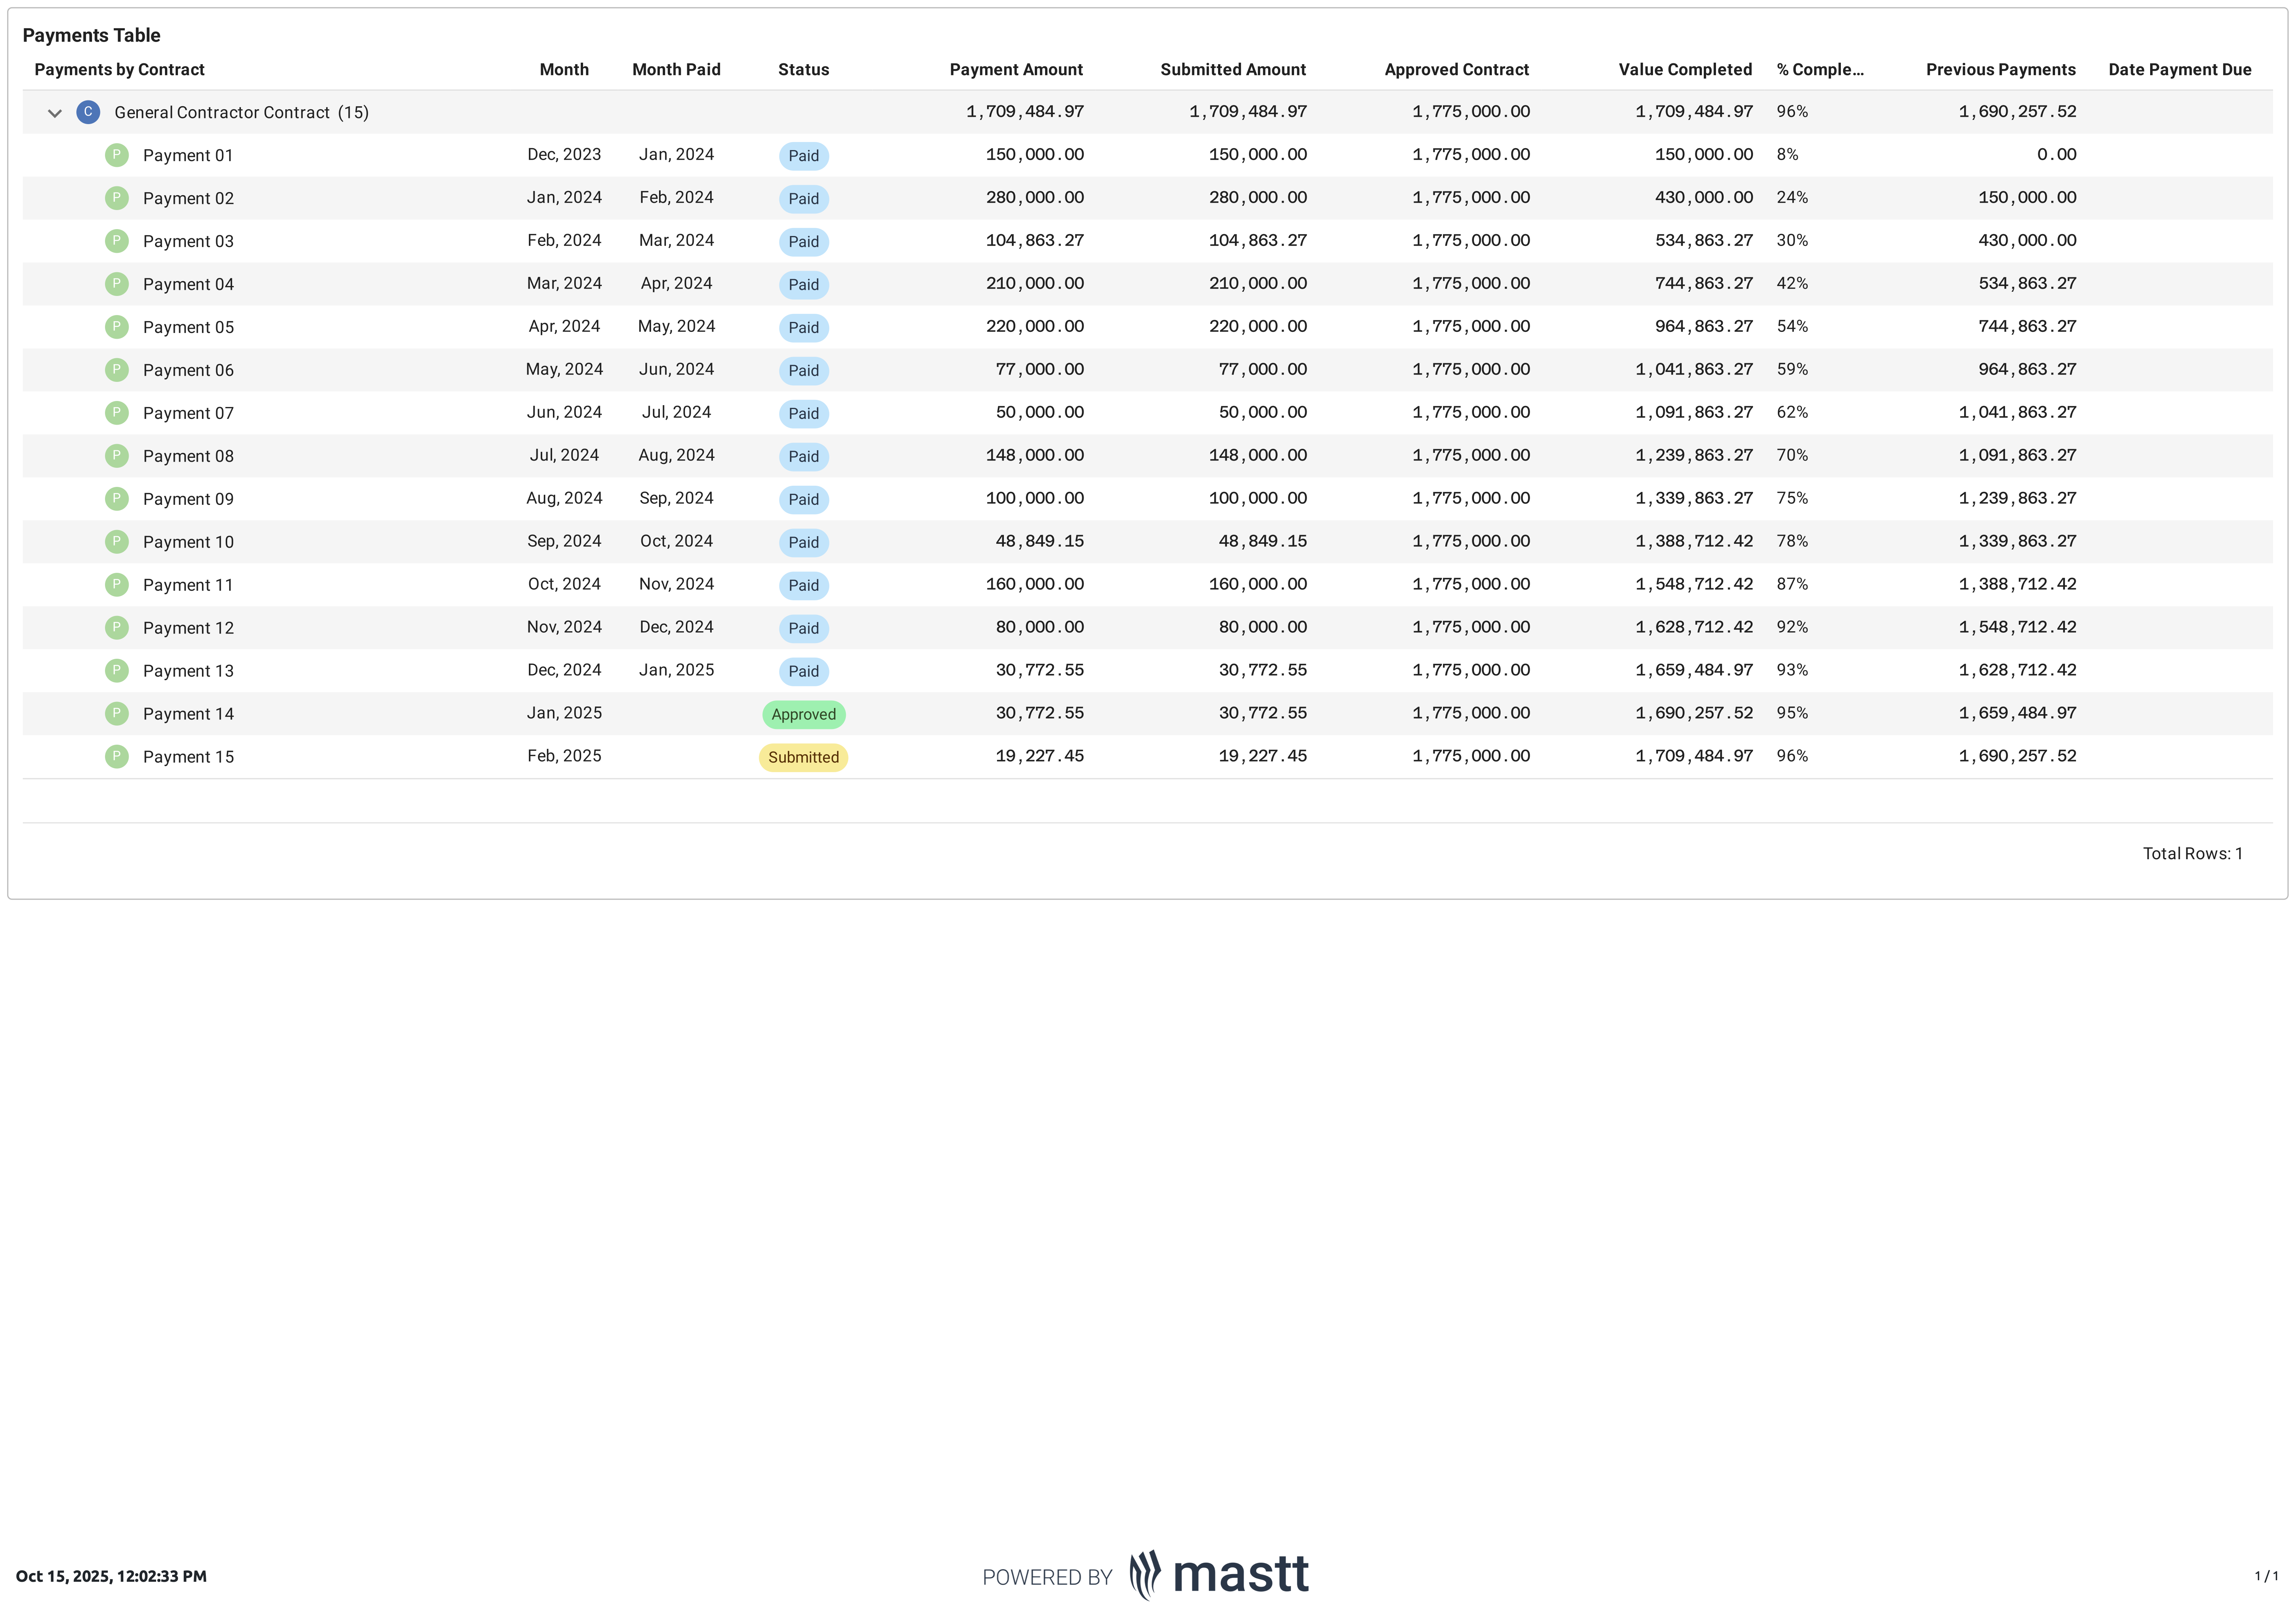The width and height of the screenshot is (2296, 1623).
Task: Click the Approved status badge on Payment 14
Action: (x=803, y=714)
